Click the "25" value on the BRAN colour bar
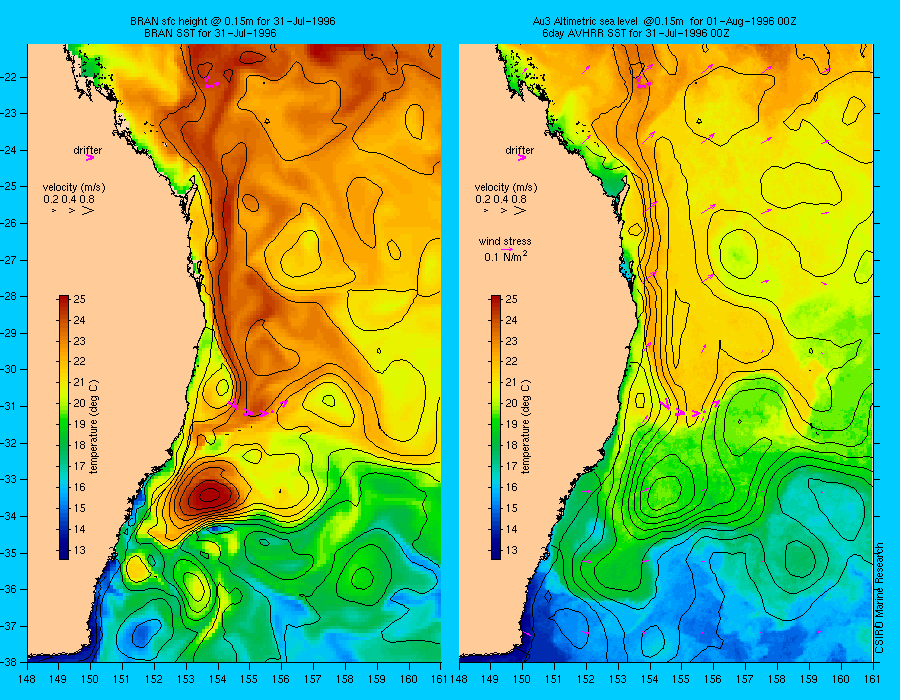The height and width of the screenshot is (700, 900). (x=79, y=299)
